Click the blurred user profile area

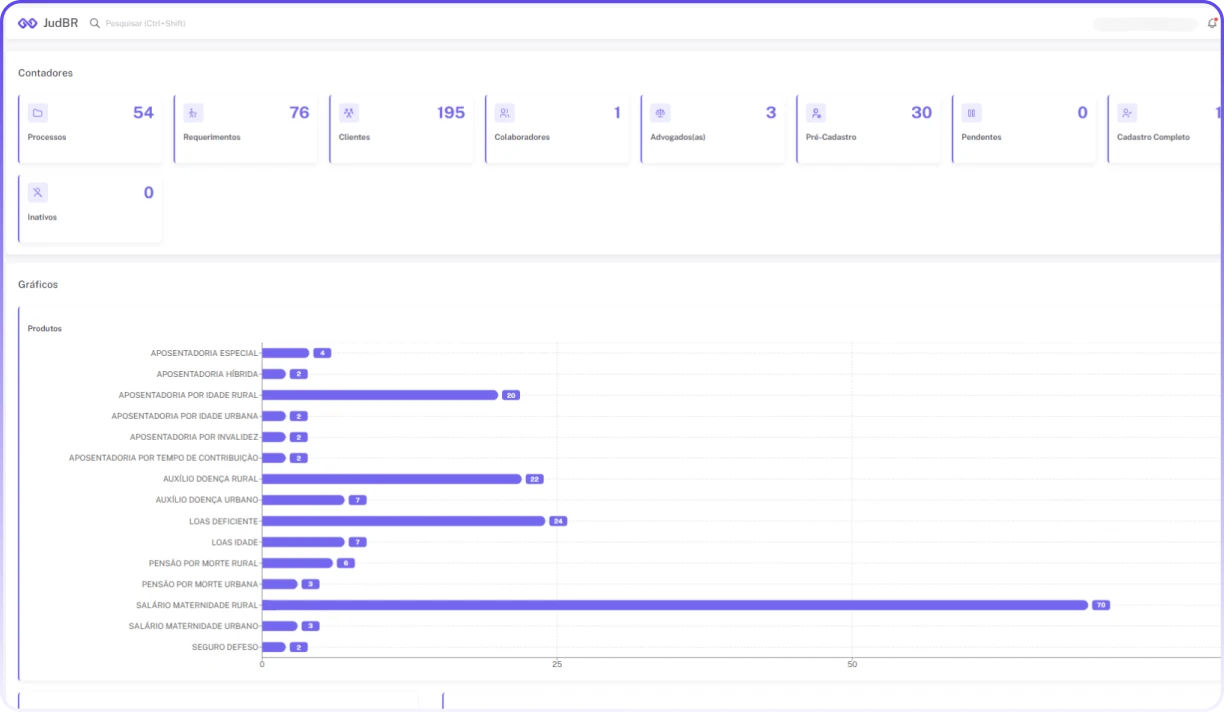(x=1145, y=24)
